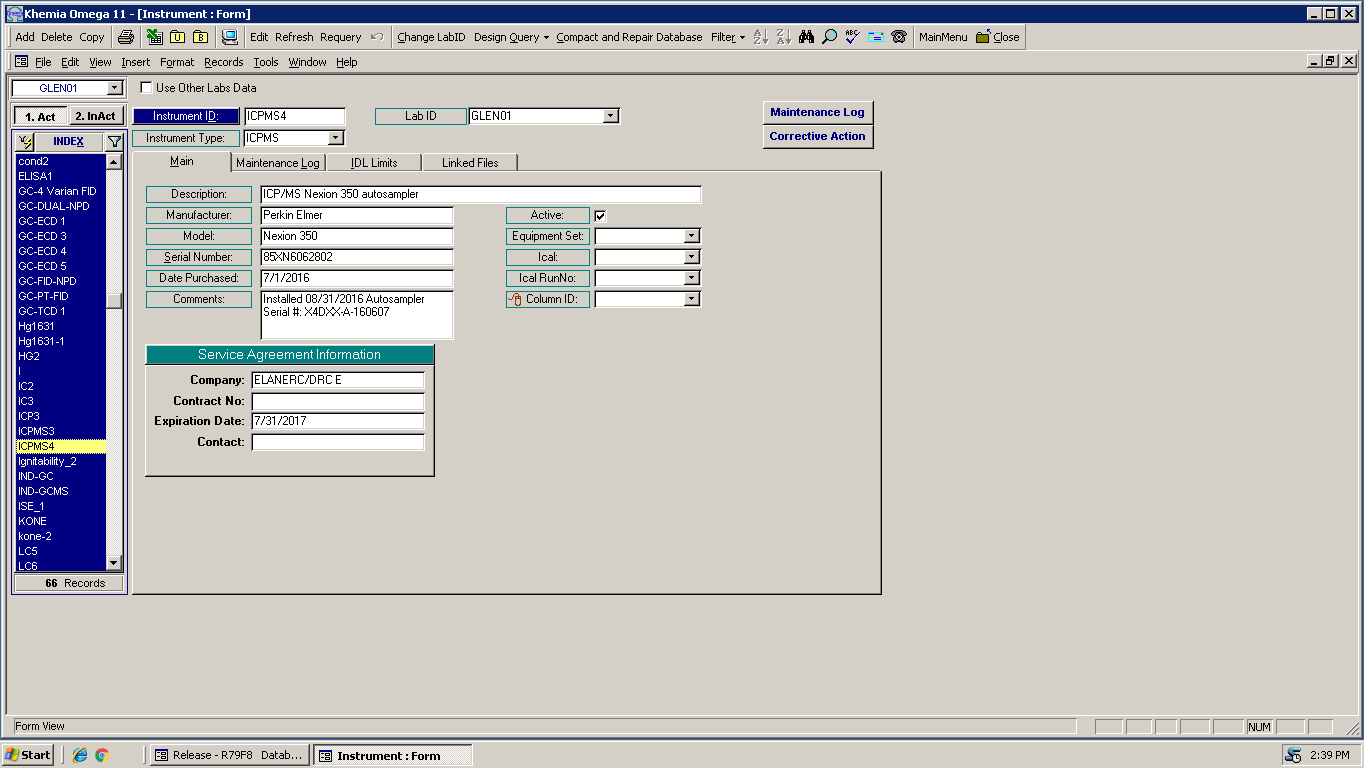Click the system tray clock-globe icon
The width and height of the screenshot is (1364, 768).
click(x=1294, y=755)
